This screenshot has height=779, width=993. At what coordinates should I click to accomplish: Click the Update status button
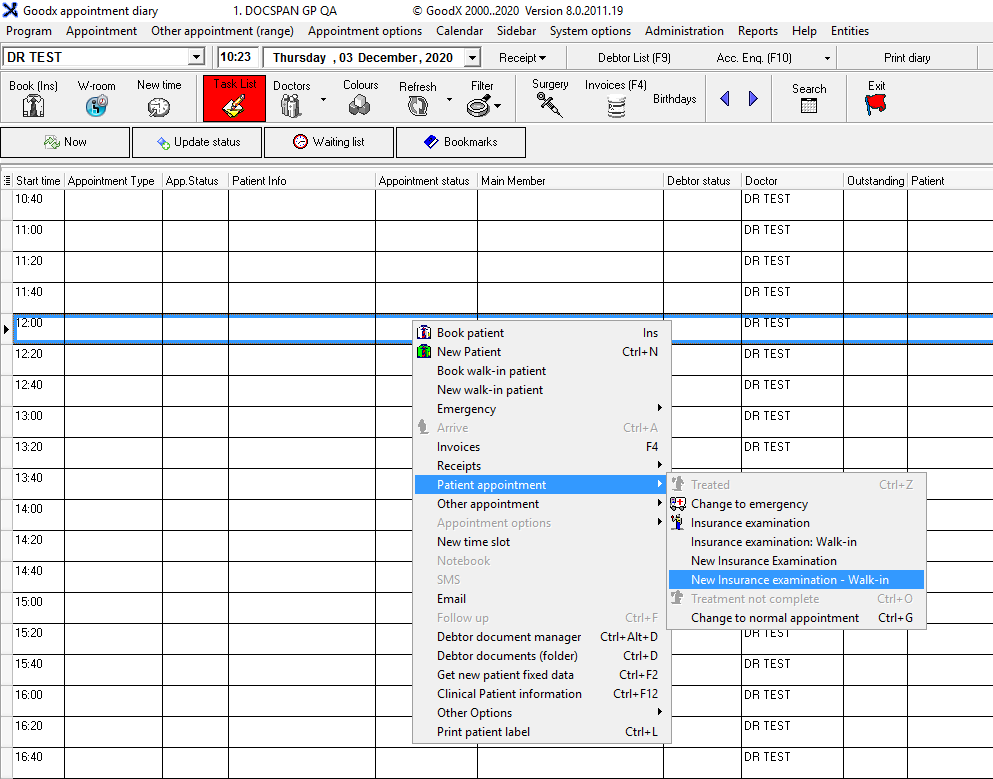198,142
